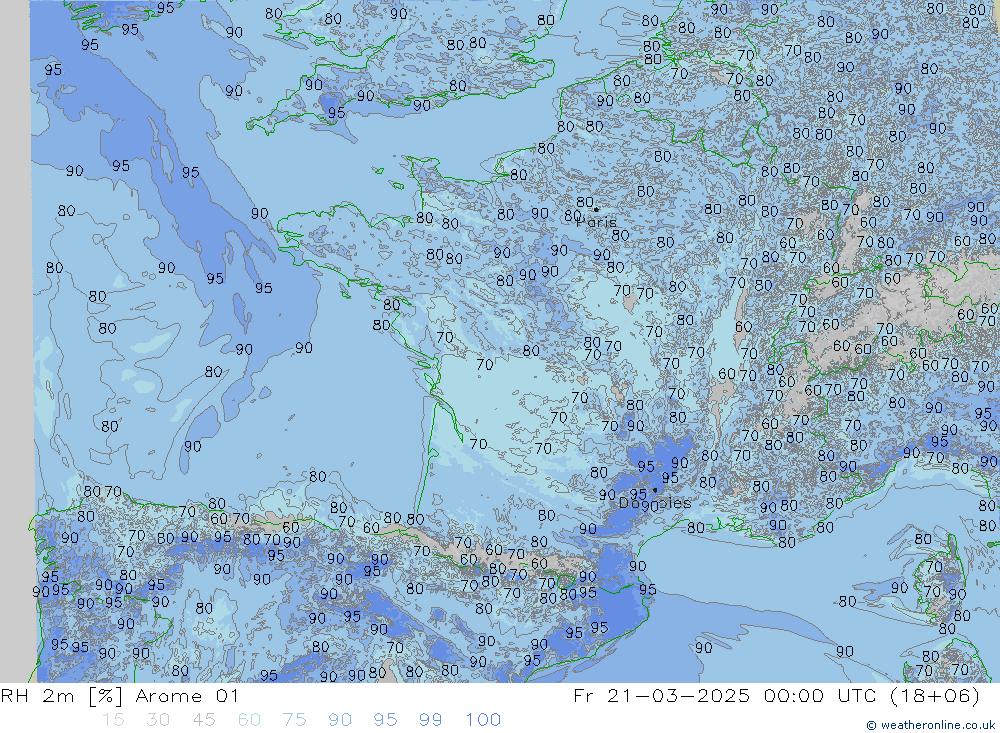1000x733 pixels.
Task: Pick the 45 value in the legend
Action: pos(203,720)
